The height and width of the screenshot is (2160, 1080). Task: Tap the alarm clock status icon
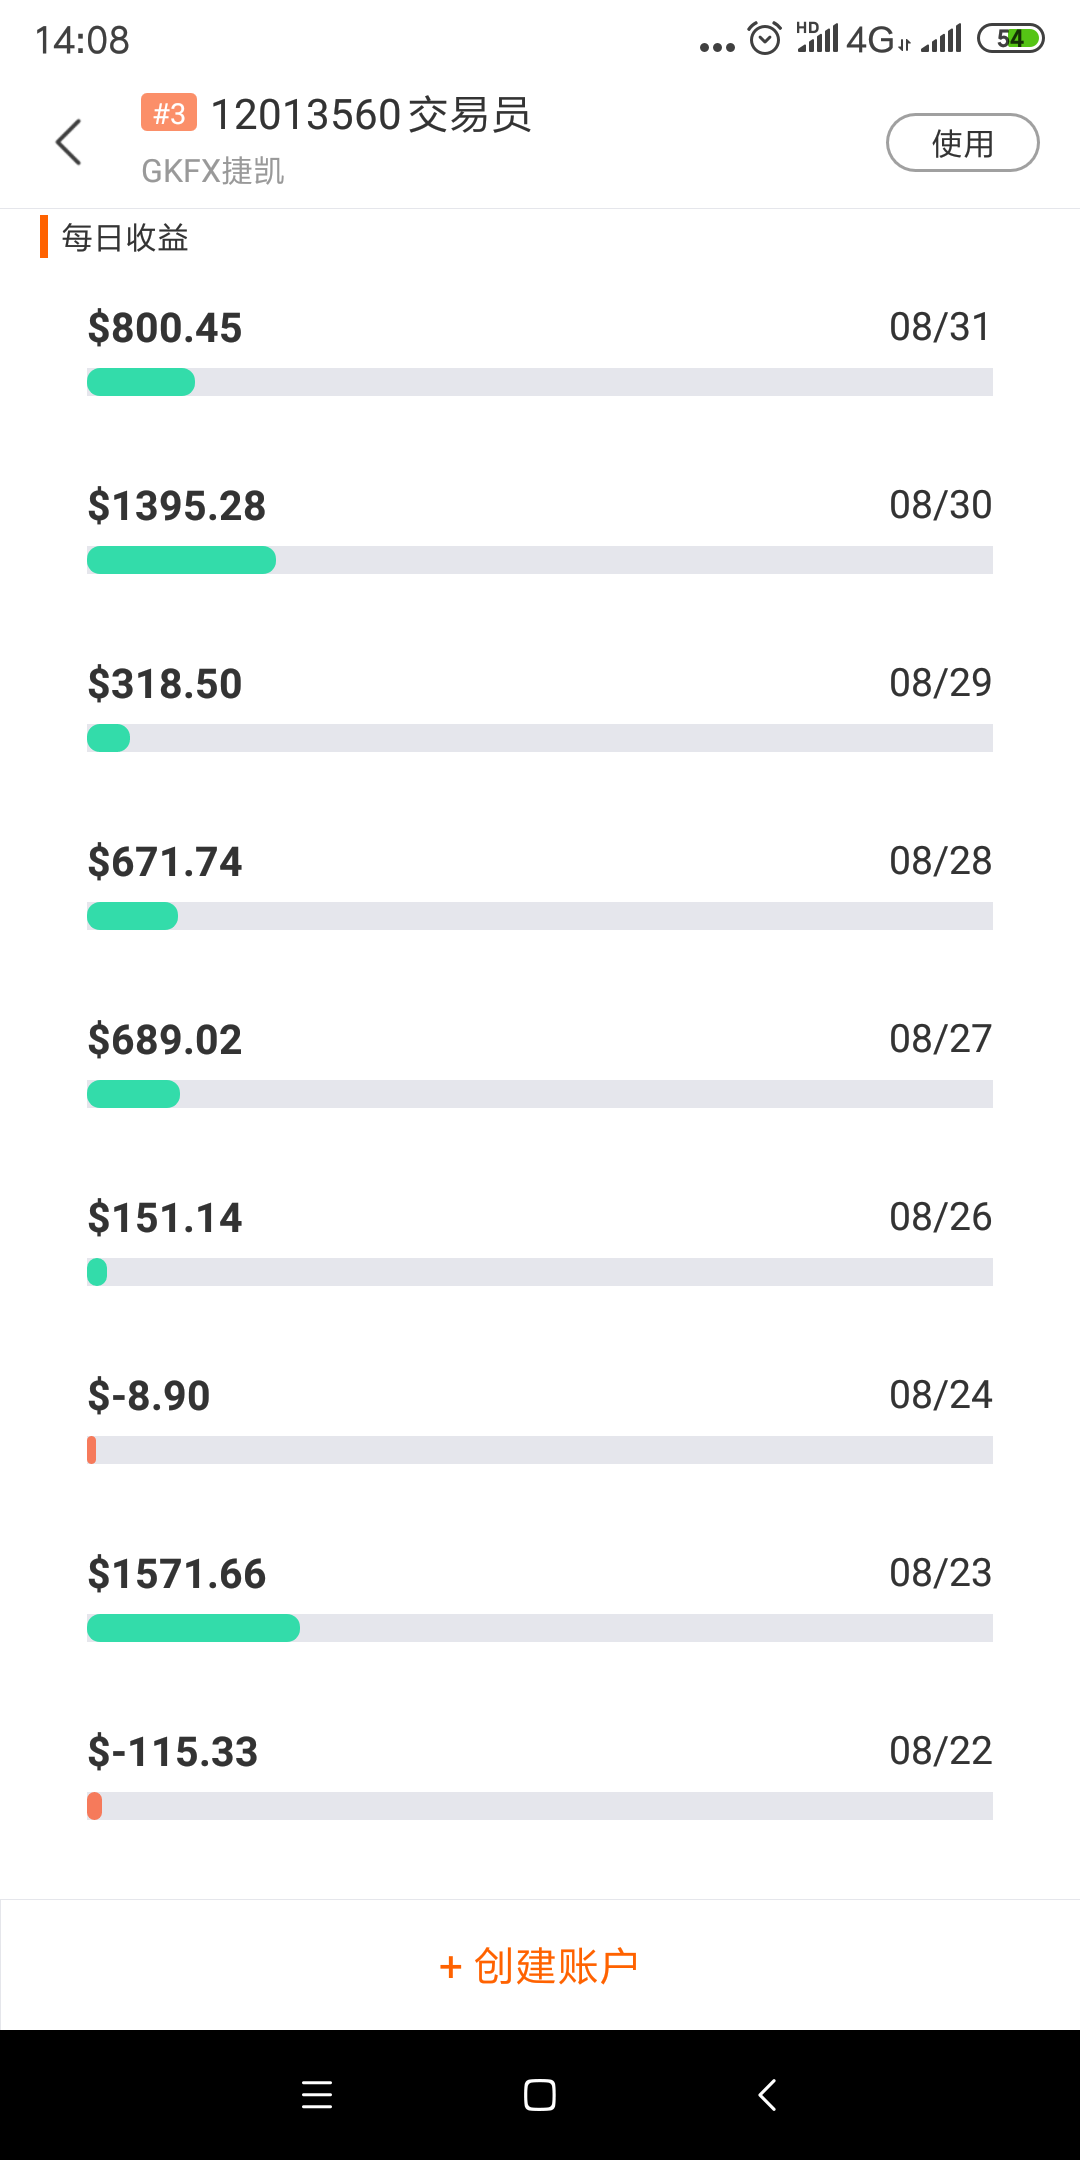click(x=765, y=40)
